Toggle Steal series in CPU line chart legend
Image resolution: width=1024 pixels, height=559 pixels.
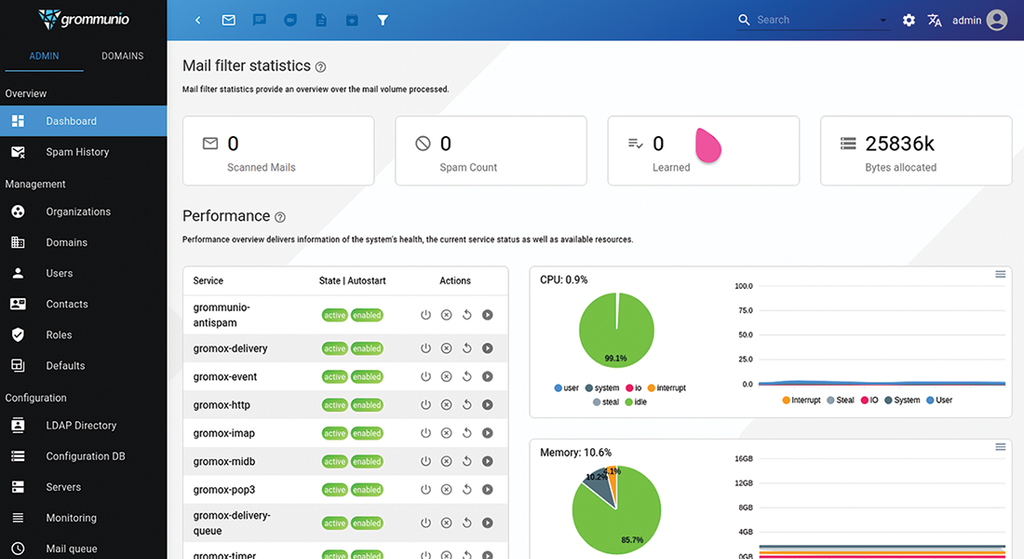tap(840, 400)
